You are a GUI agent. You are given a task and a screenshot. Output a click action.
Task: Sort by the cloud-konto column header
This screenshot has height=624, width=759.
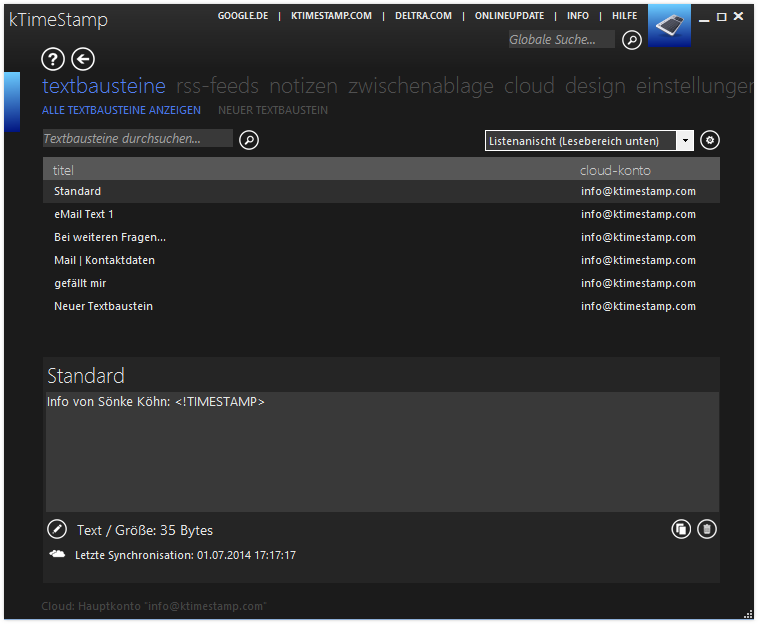(615, 170)
